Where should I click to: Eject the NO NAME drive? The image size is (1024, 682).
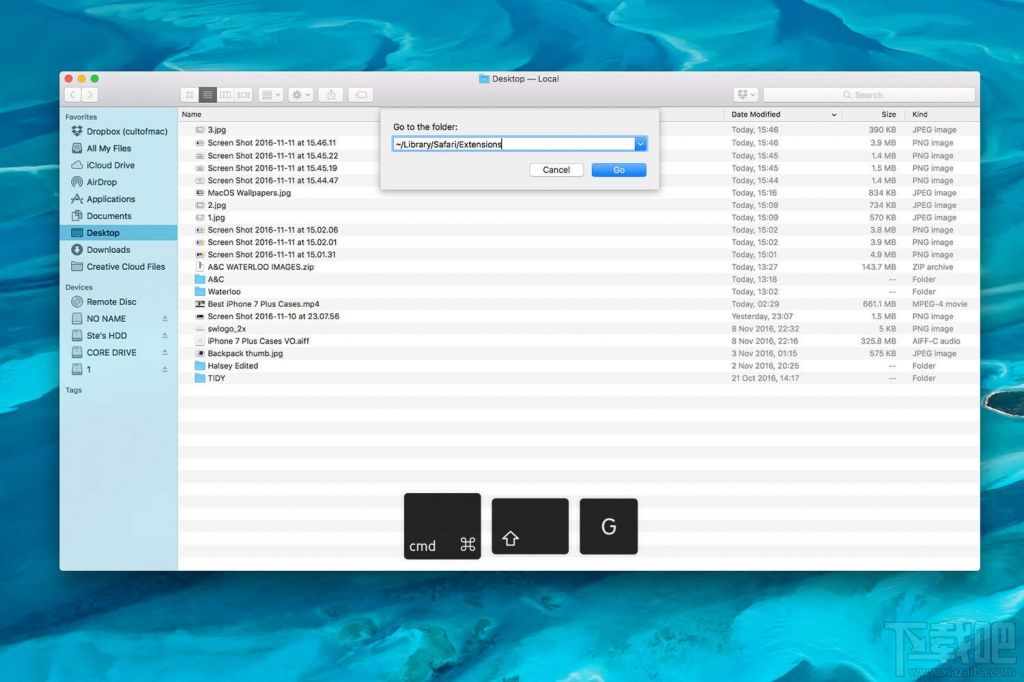point(165,319)
